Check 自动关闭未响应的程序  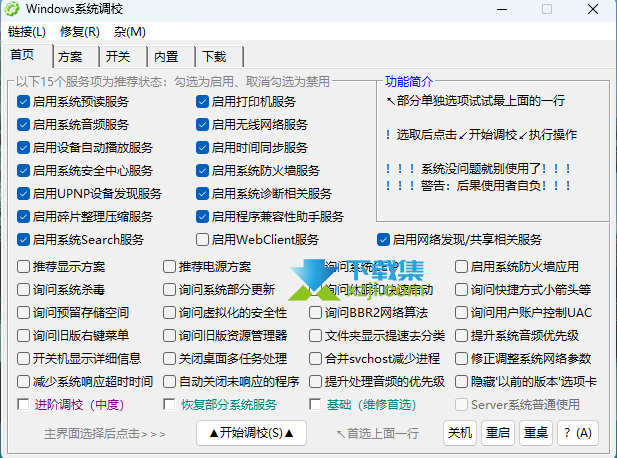point(169,382)
